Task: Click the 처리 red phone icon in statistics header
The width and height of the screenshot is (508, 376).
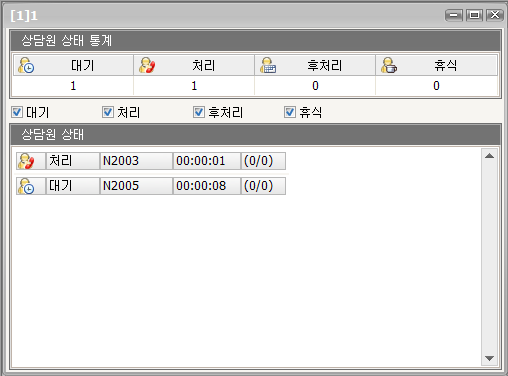Action: tap(147, 65)
